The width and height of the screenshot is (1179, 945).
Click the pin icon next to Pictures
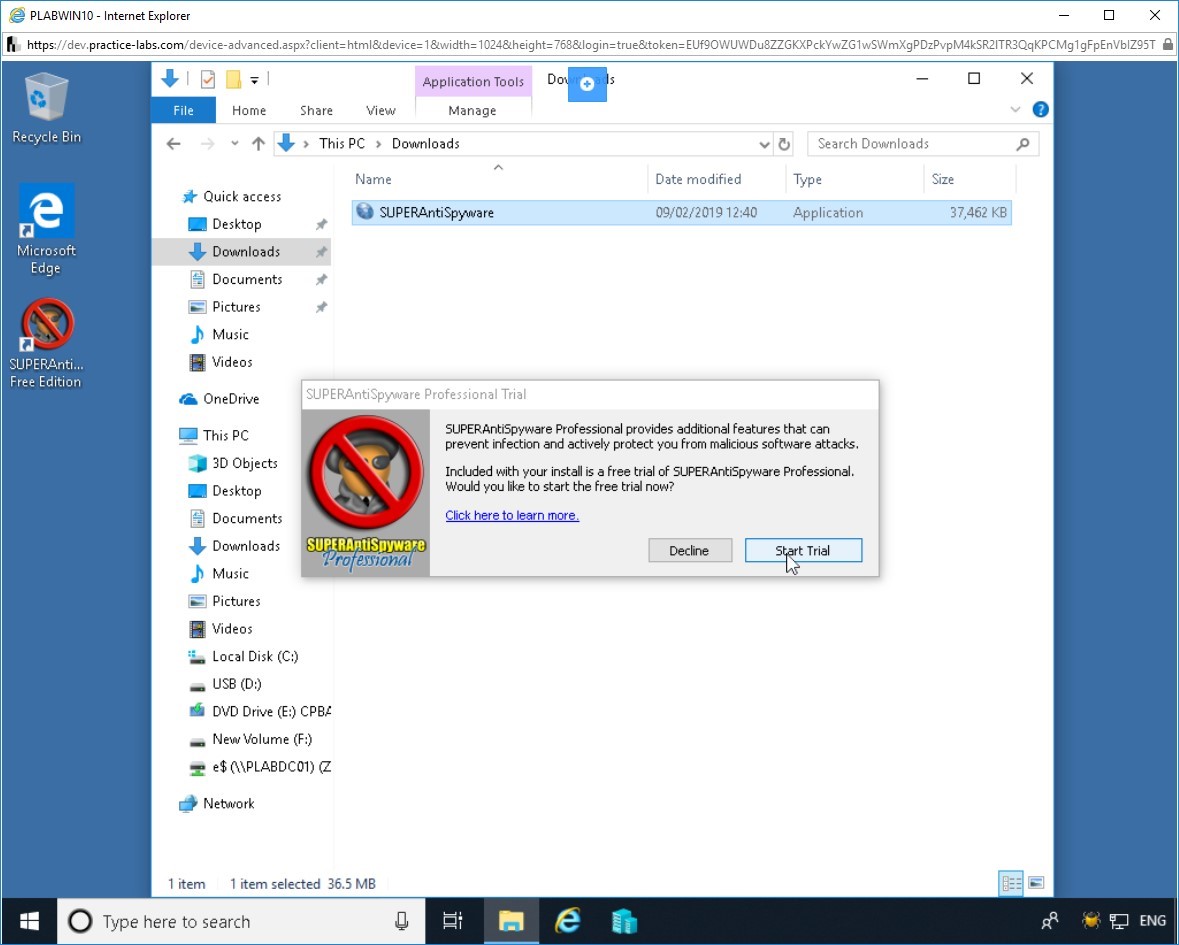coord(321,307)
